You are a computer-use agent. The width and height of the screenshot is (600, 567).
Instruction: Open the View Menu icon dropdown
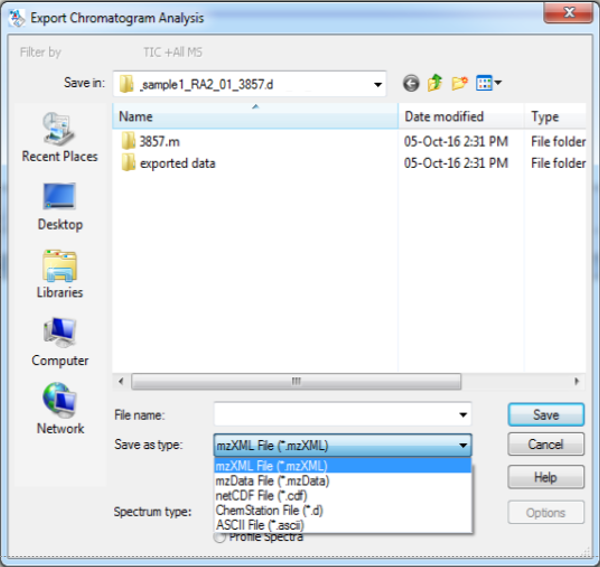(x=489, y=83)
